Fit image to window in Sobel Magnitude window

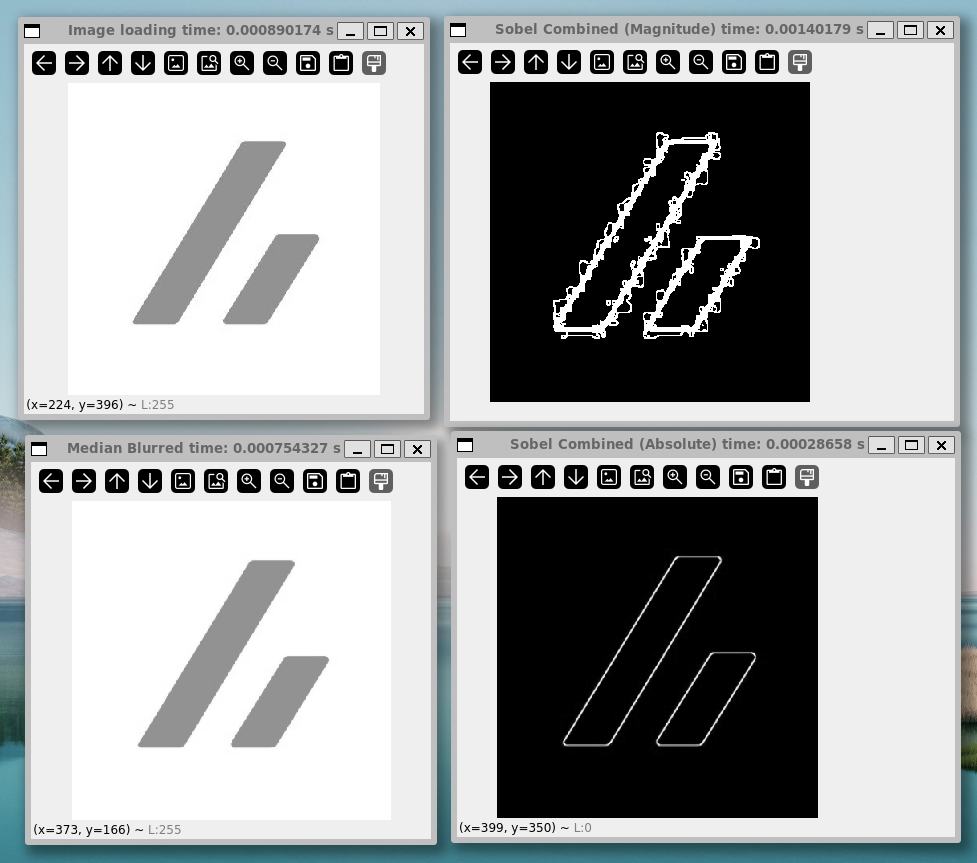pos(635,62)
